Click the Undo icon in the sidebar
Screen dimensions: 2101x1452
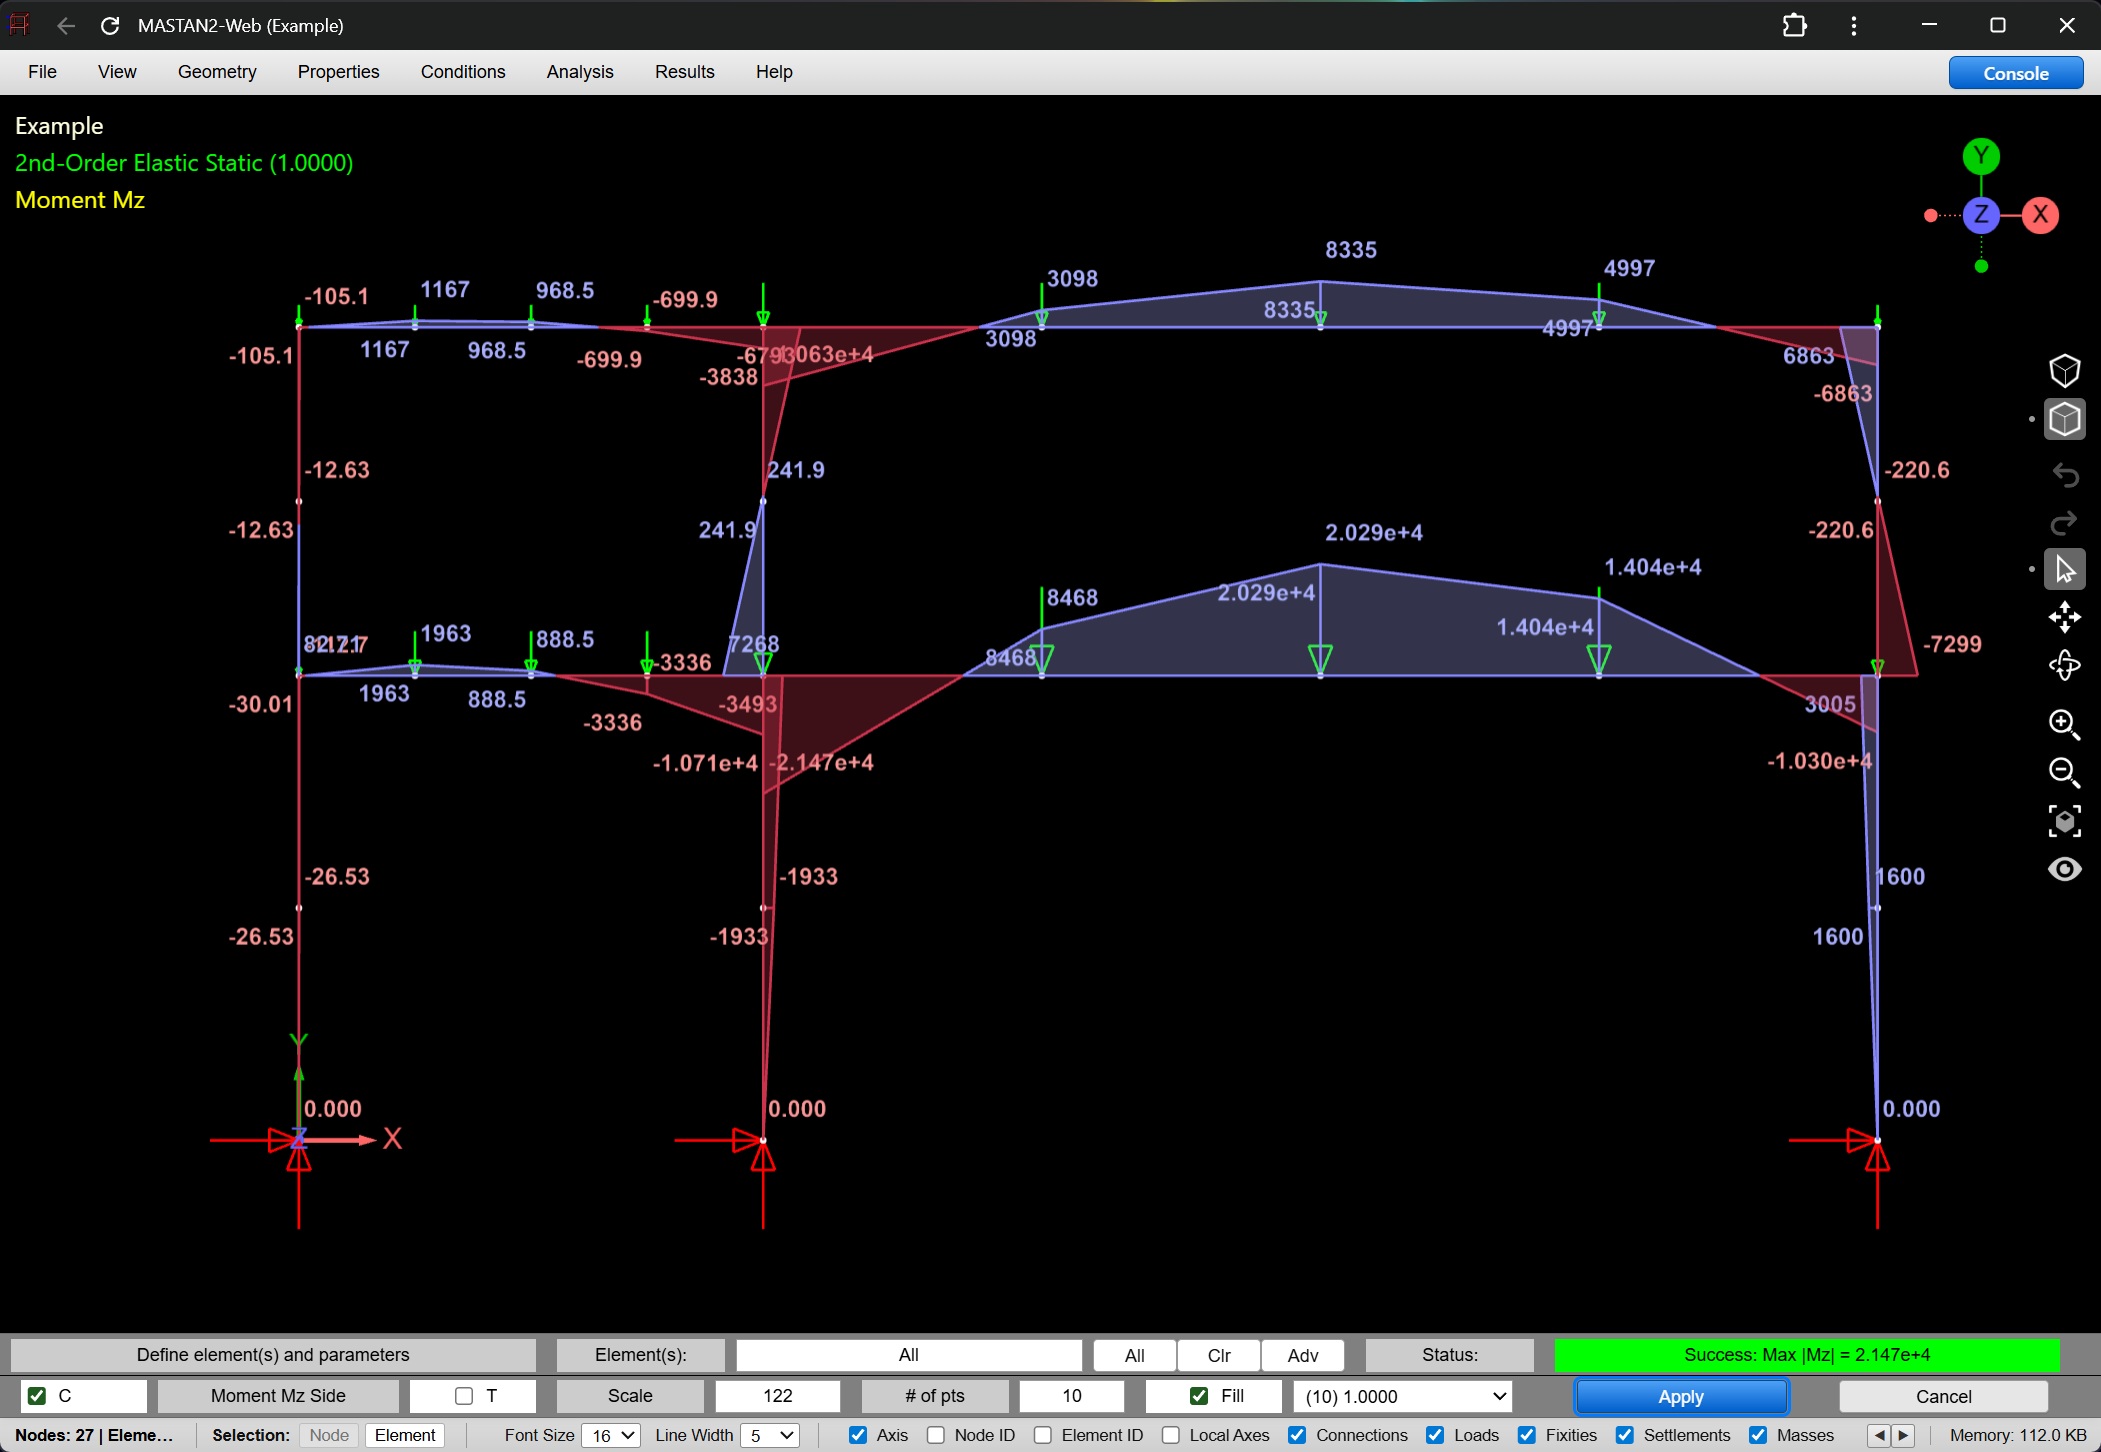pos(2065,475)
